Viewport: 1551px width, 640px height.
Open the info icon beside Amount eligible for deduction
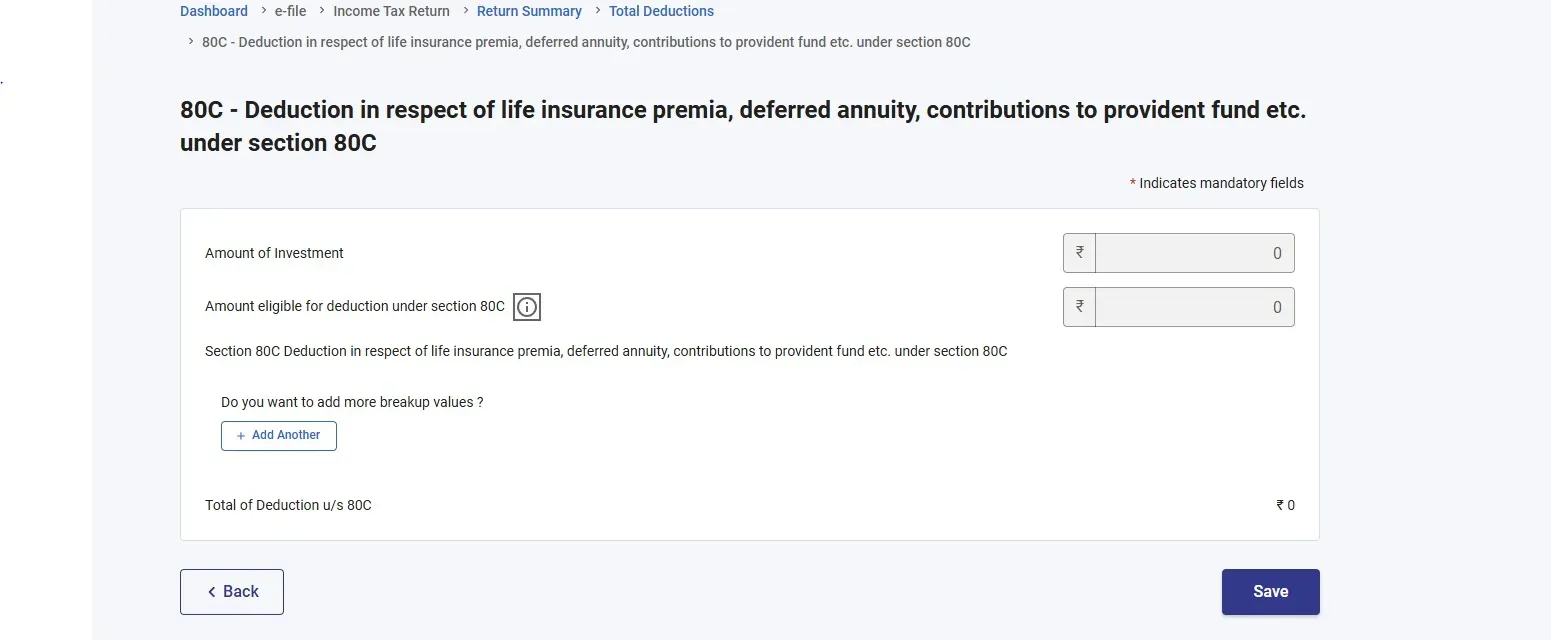pos(527,307)
